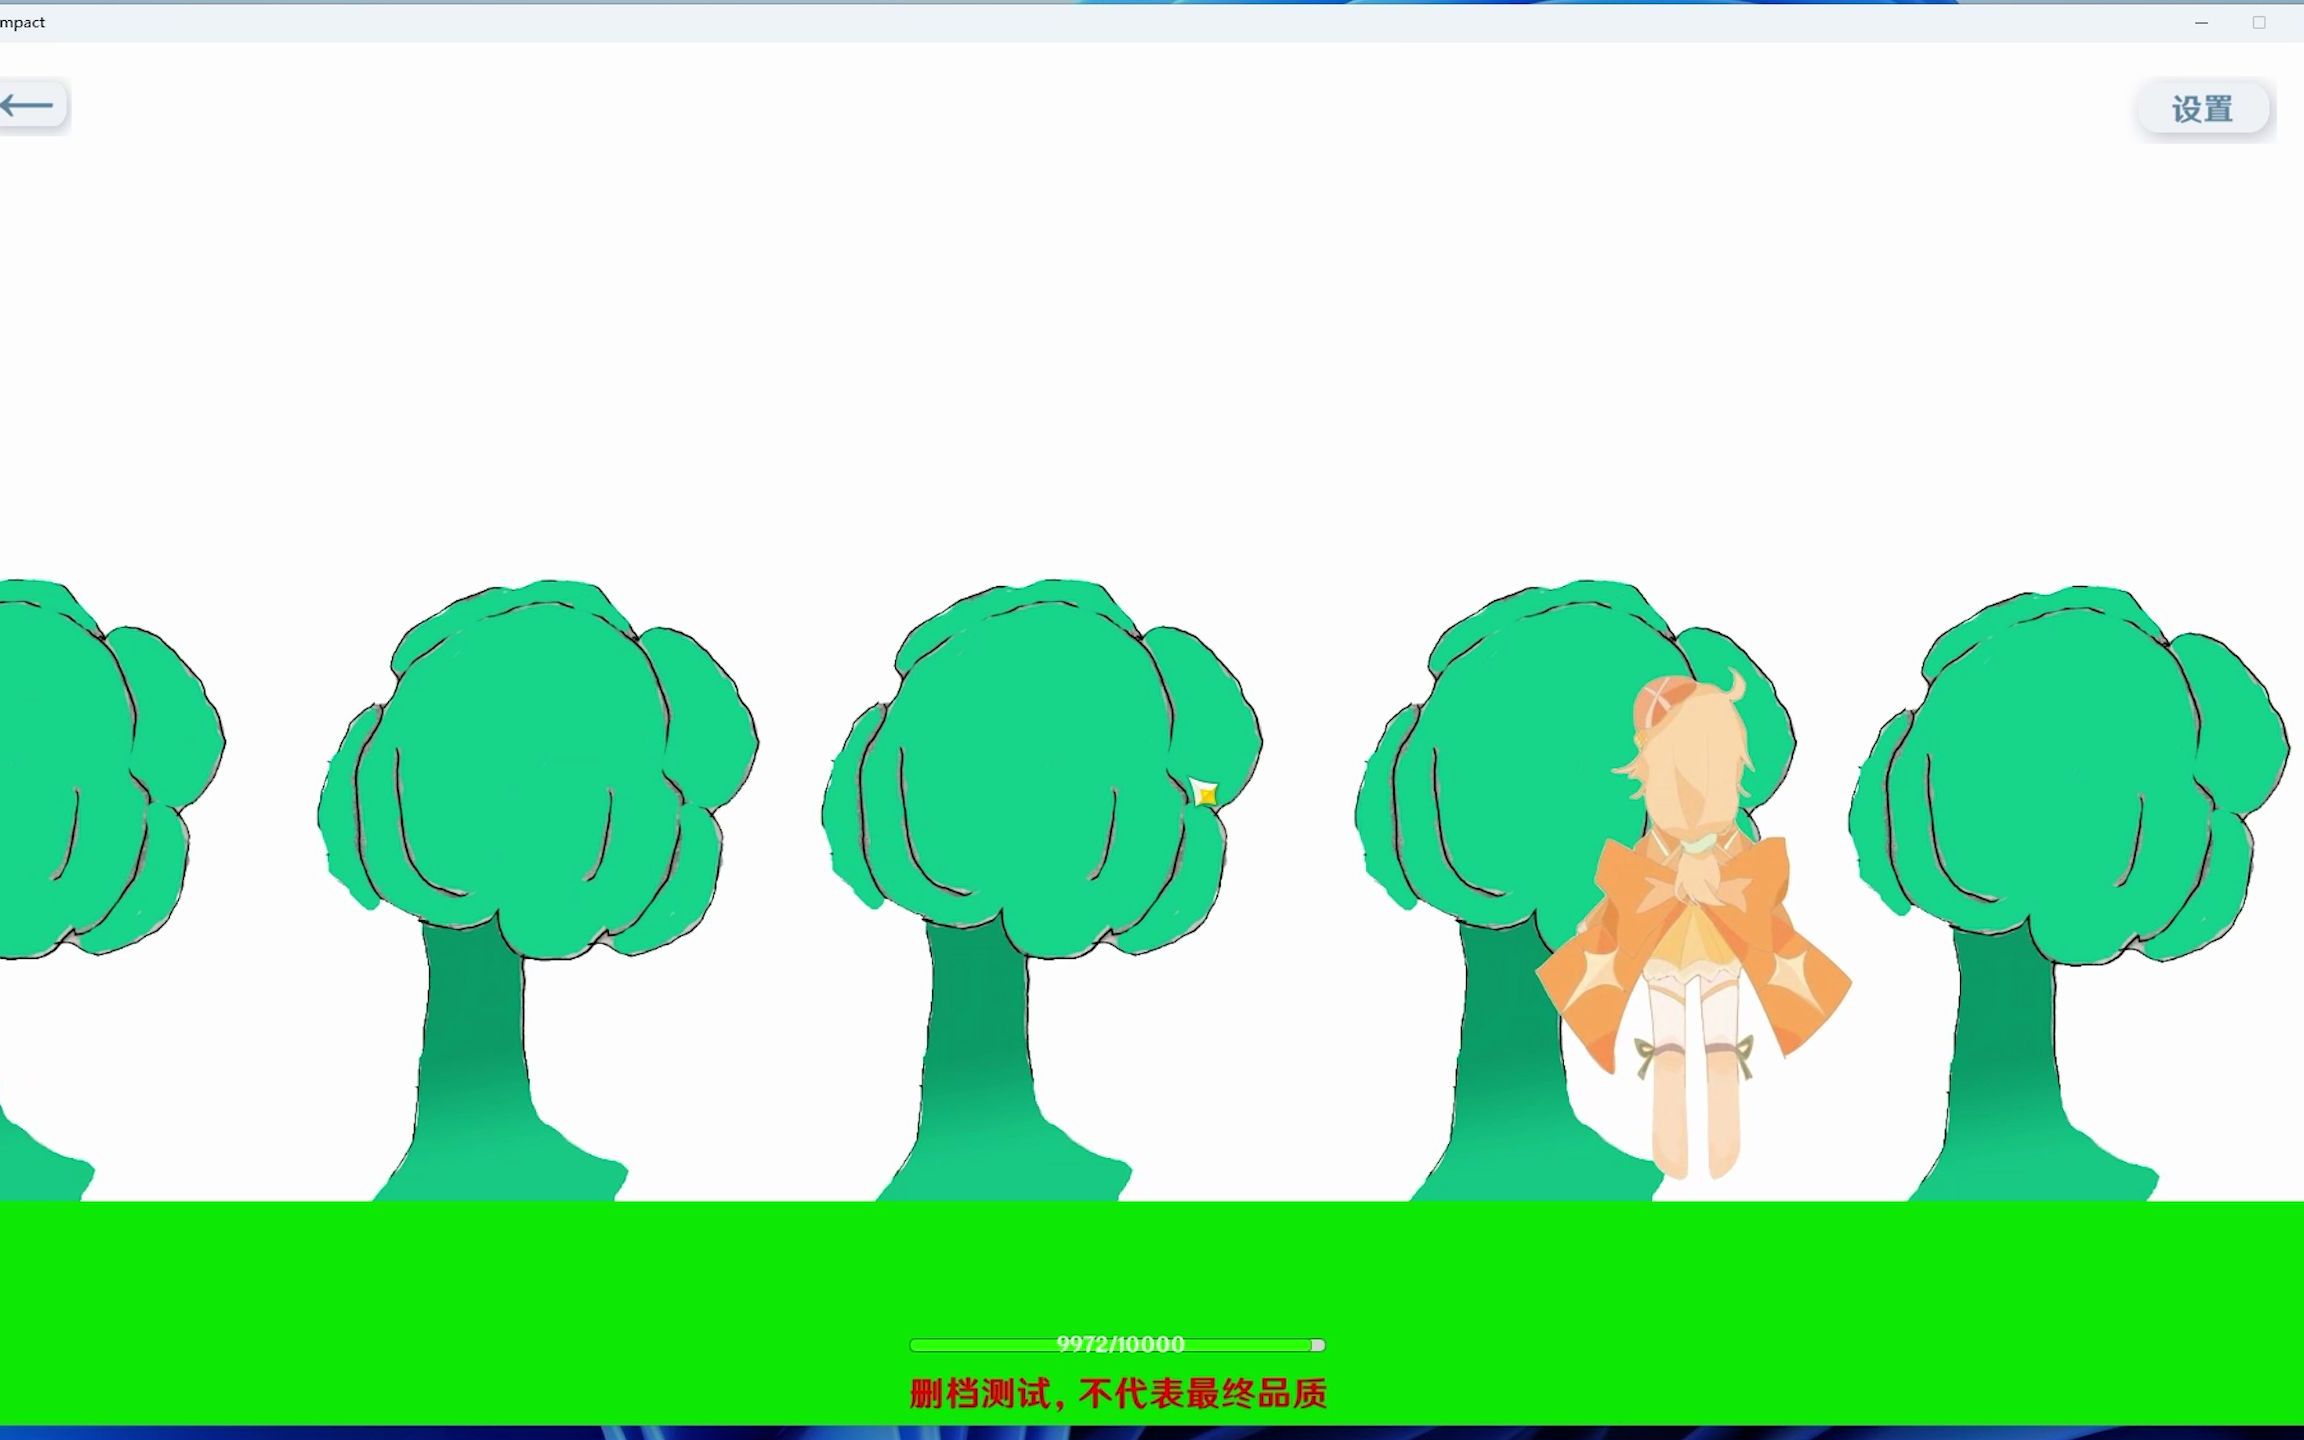Click the 9972/10000 health bar

[1117, 1345]
